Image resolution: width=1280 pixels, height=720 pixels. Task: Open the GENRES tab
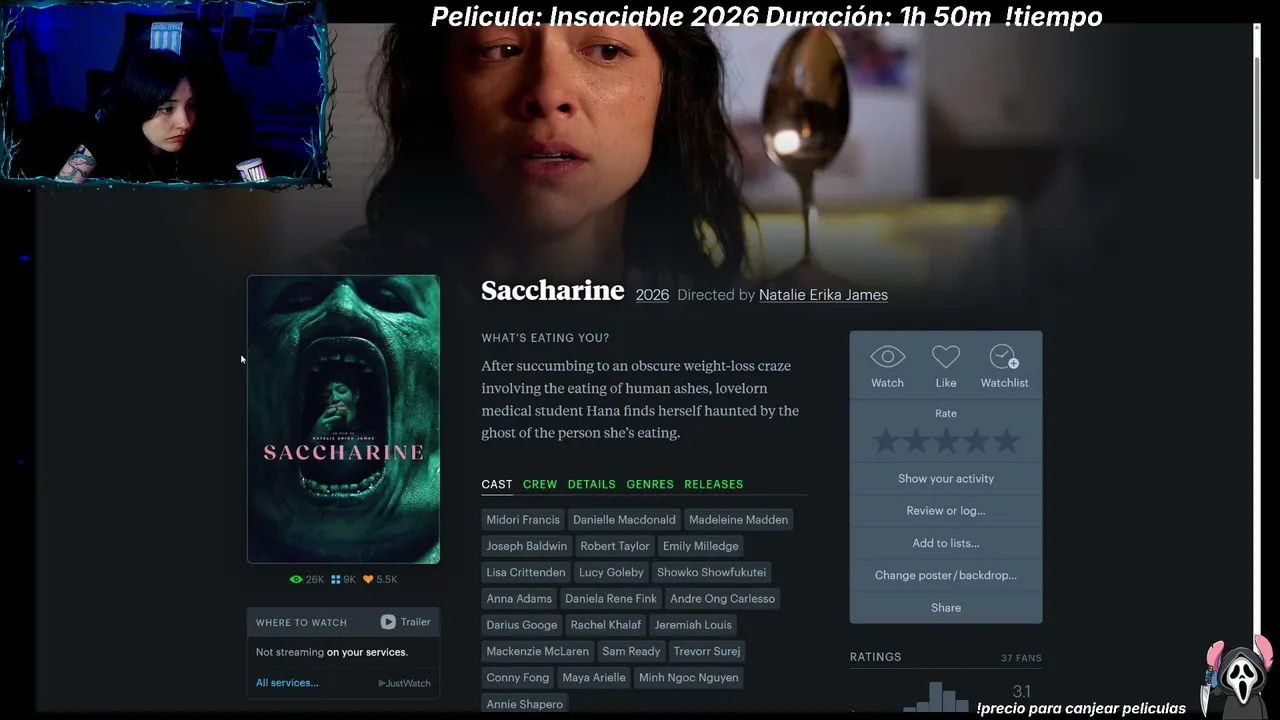click(x=650, y=484)
